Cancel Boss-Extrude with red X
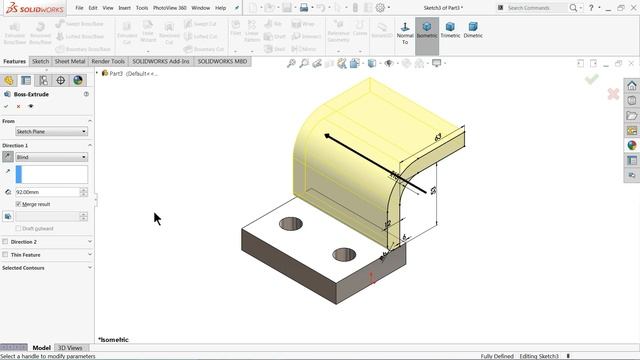Screen dimensions: 640x360 18,106
